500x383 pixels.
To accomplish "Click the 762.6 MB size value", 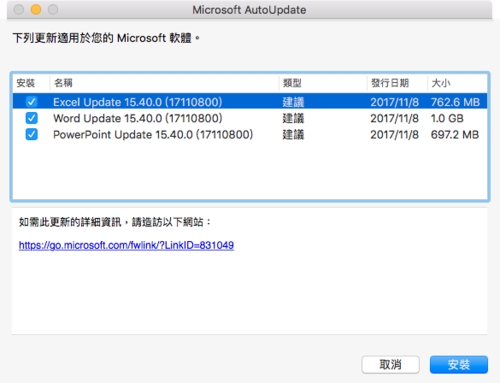I will (455, 102).
